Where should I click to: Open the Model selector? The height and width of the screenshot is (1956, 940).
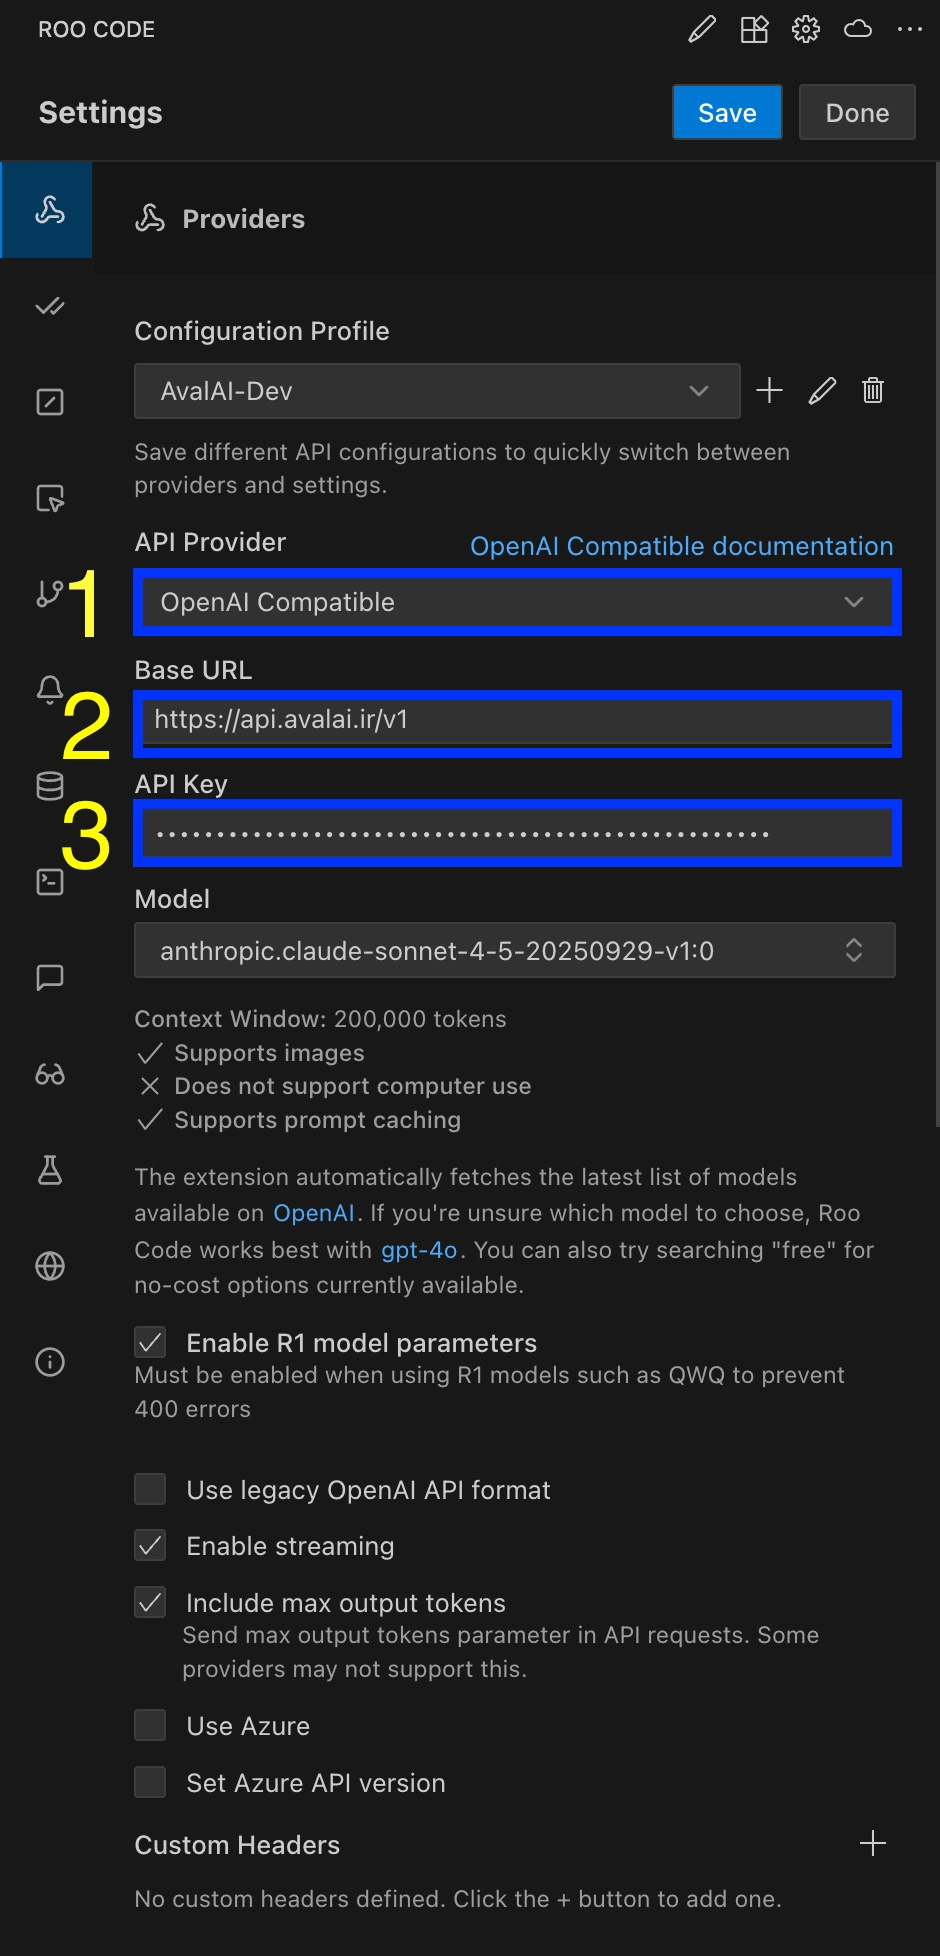(515, 950)
